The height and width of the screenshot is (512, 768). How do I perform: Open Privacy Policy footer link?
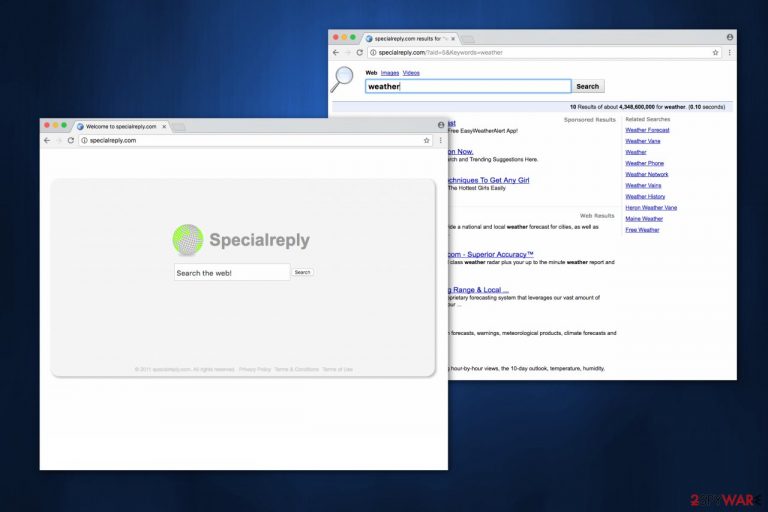[x=255, y=369]
